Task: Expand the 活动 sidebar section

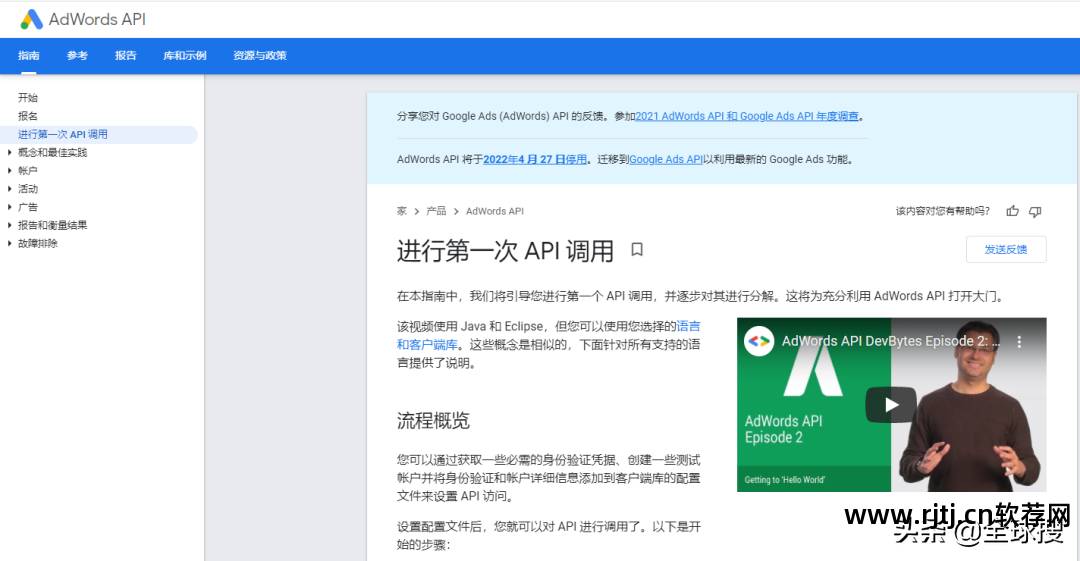Action: click(x=10, y=189)
